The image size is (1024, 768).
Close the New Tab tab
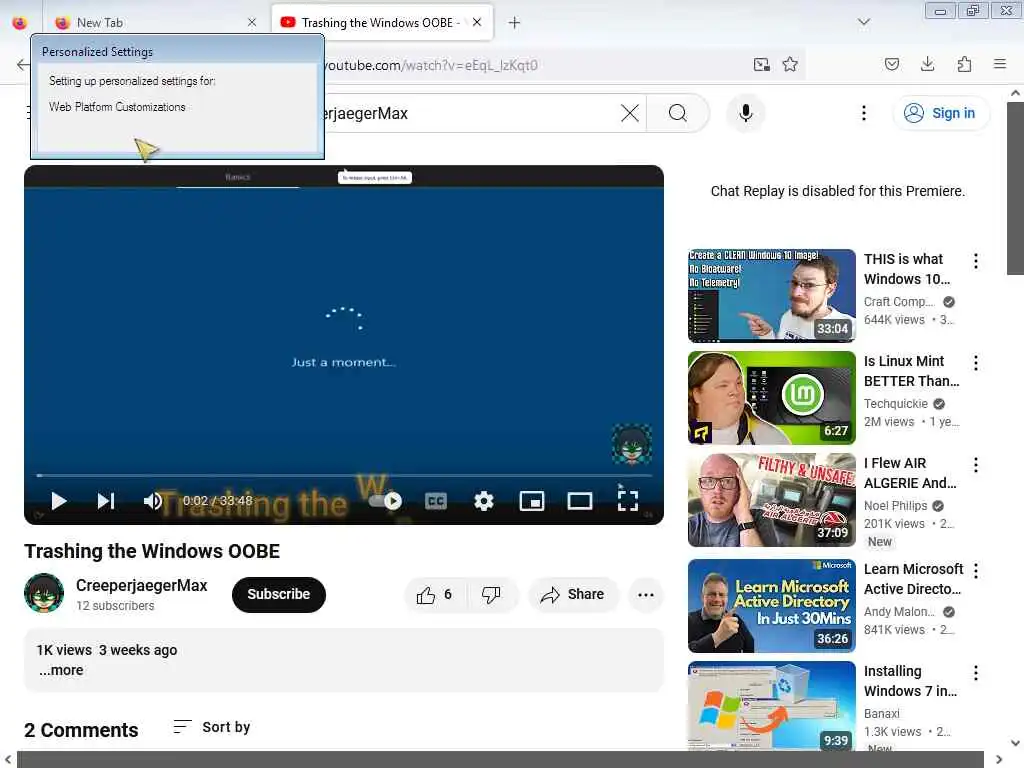coord(252,23)
